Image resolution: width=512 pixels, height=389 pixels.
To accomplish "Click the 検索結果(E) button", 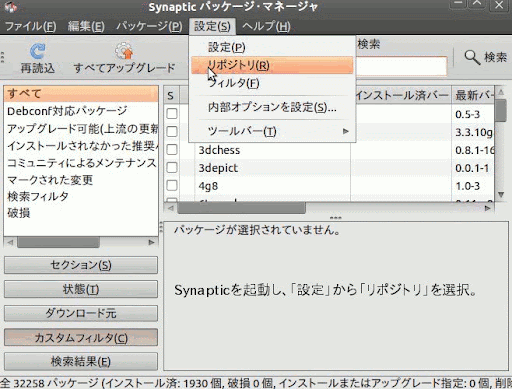I will coord(81,362).
